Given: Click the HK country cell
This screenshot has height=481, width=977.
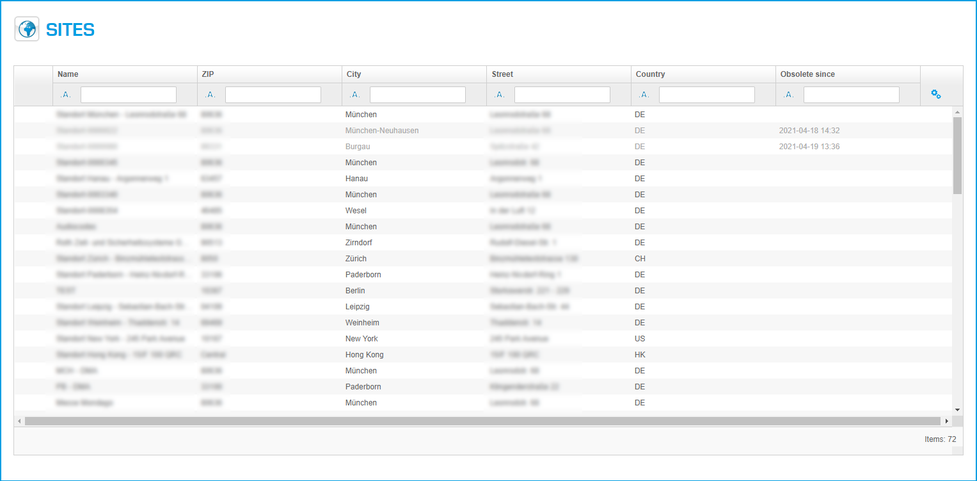Looking at the screenshot, I should [x=703, y=355].
